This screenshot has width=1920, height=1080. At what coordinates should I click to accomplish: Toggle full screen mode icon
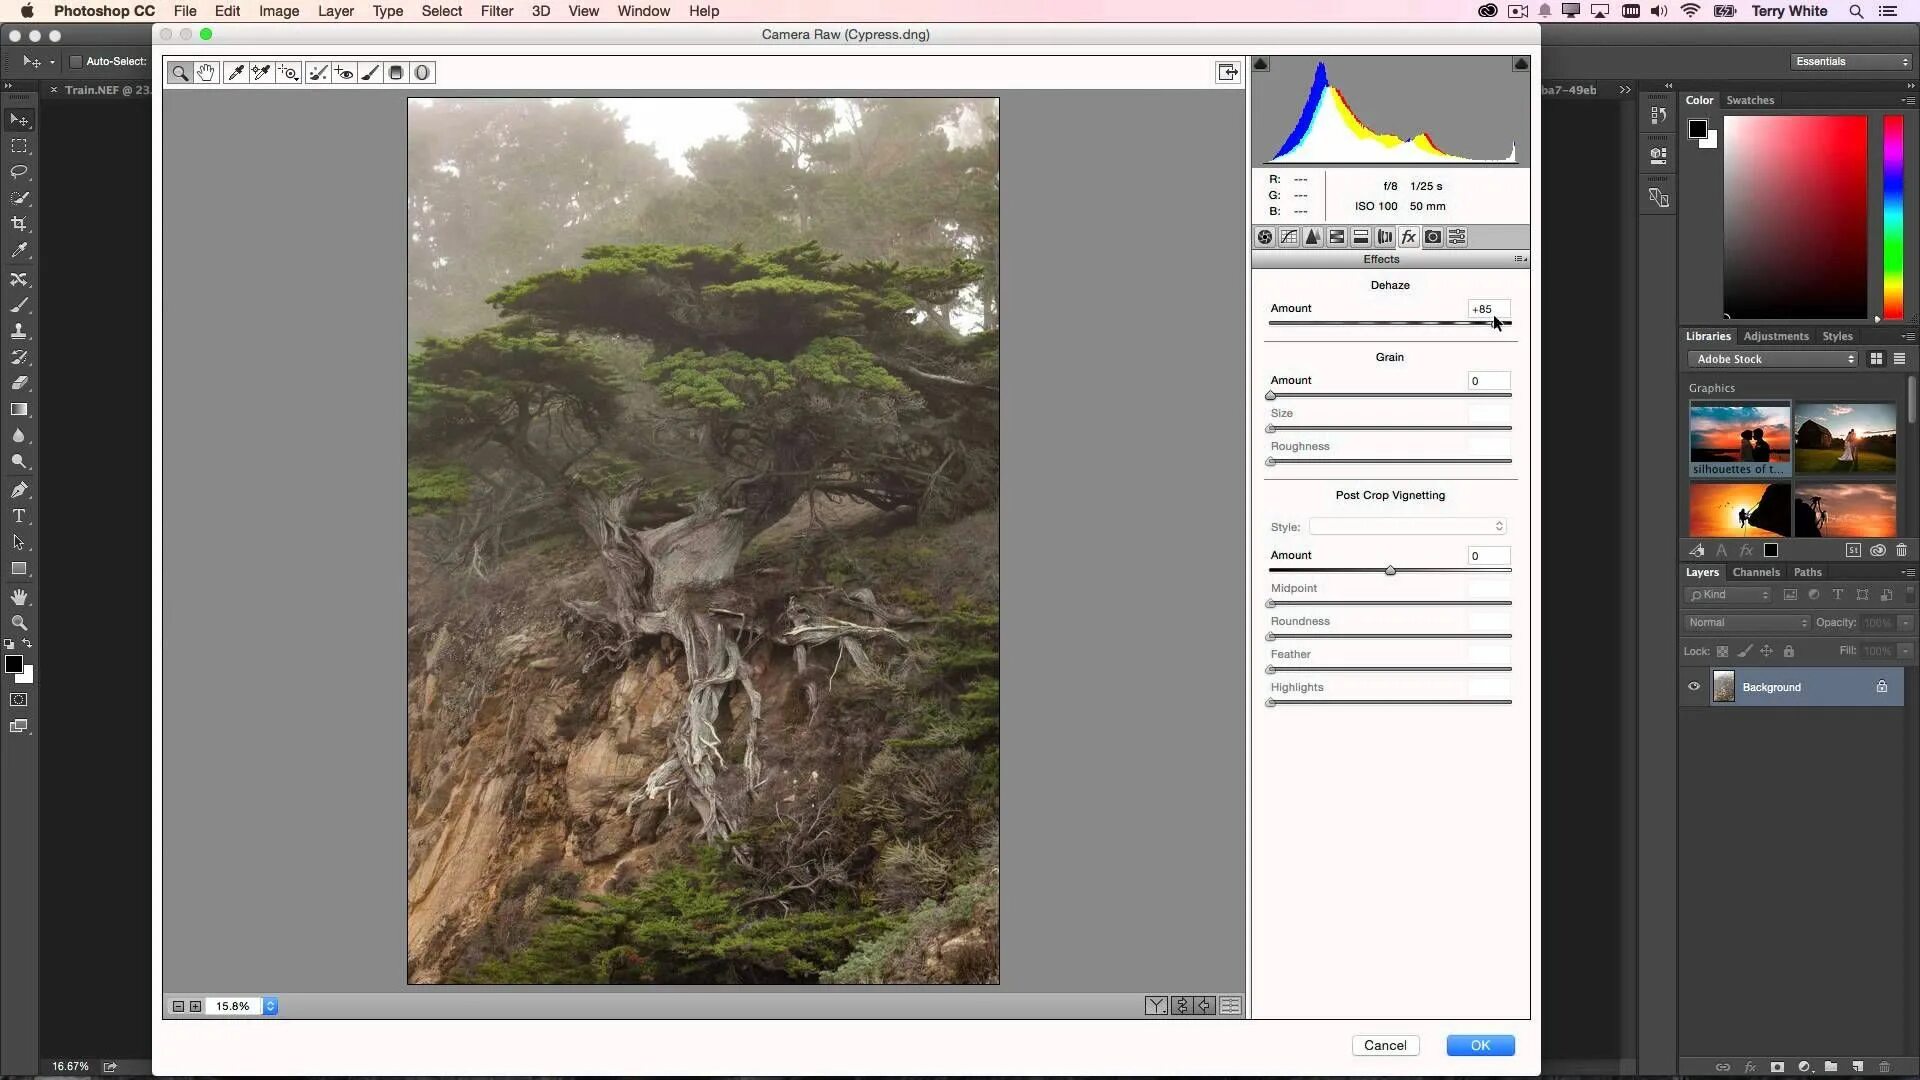pos(1227,72)
